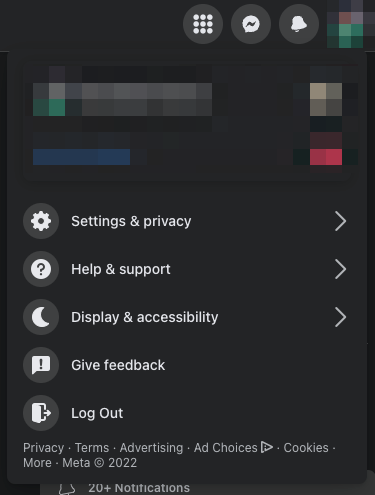Open the nine-dot apps menu grid
Viewport: 375px width, 495px height.
[203, 24]
